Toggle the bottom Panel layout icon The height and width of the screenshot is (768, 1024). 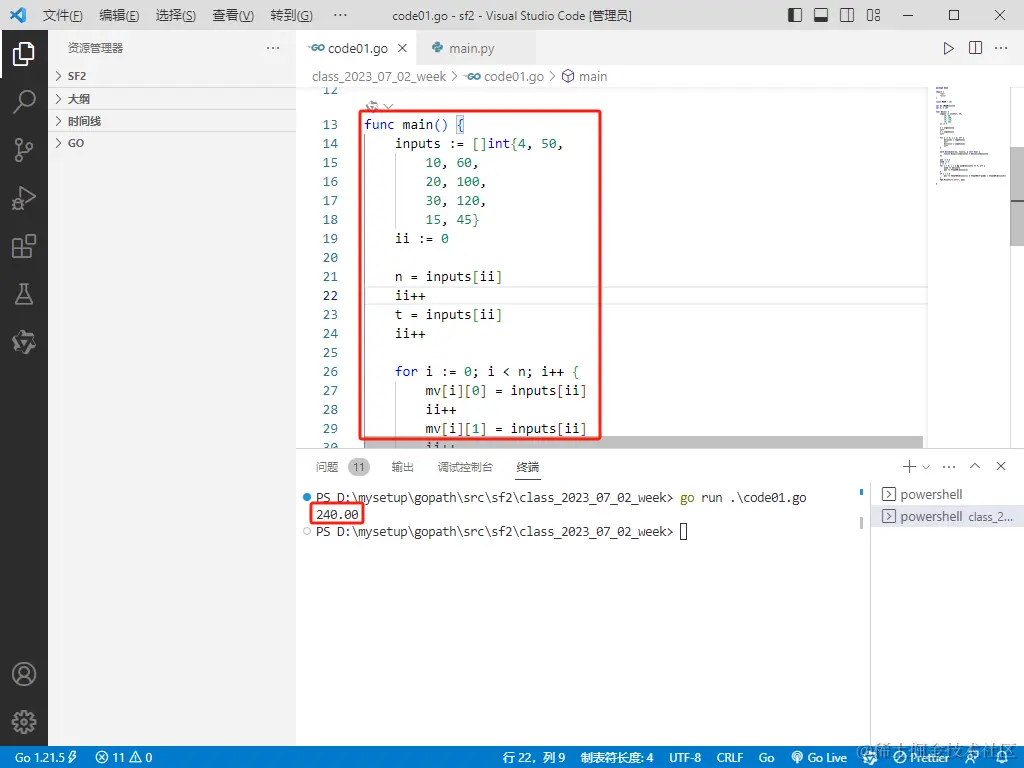(x=821, y=15)
